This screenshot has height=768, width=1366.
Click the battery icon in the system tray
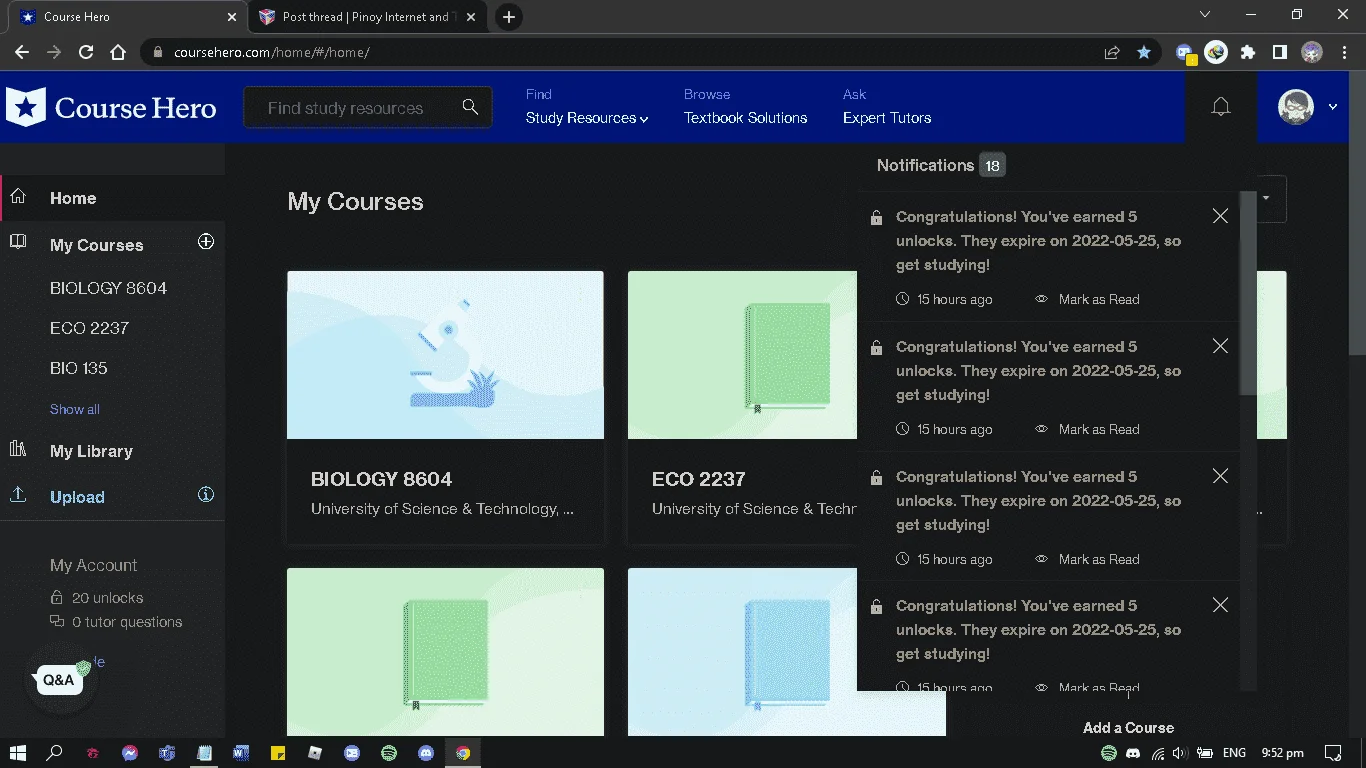click(1205, 753)
